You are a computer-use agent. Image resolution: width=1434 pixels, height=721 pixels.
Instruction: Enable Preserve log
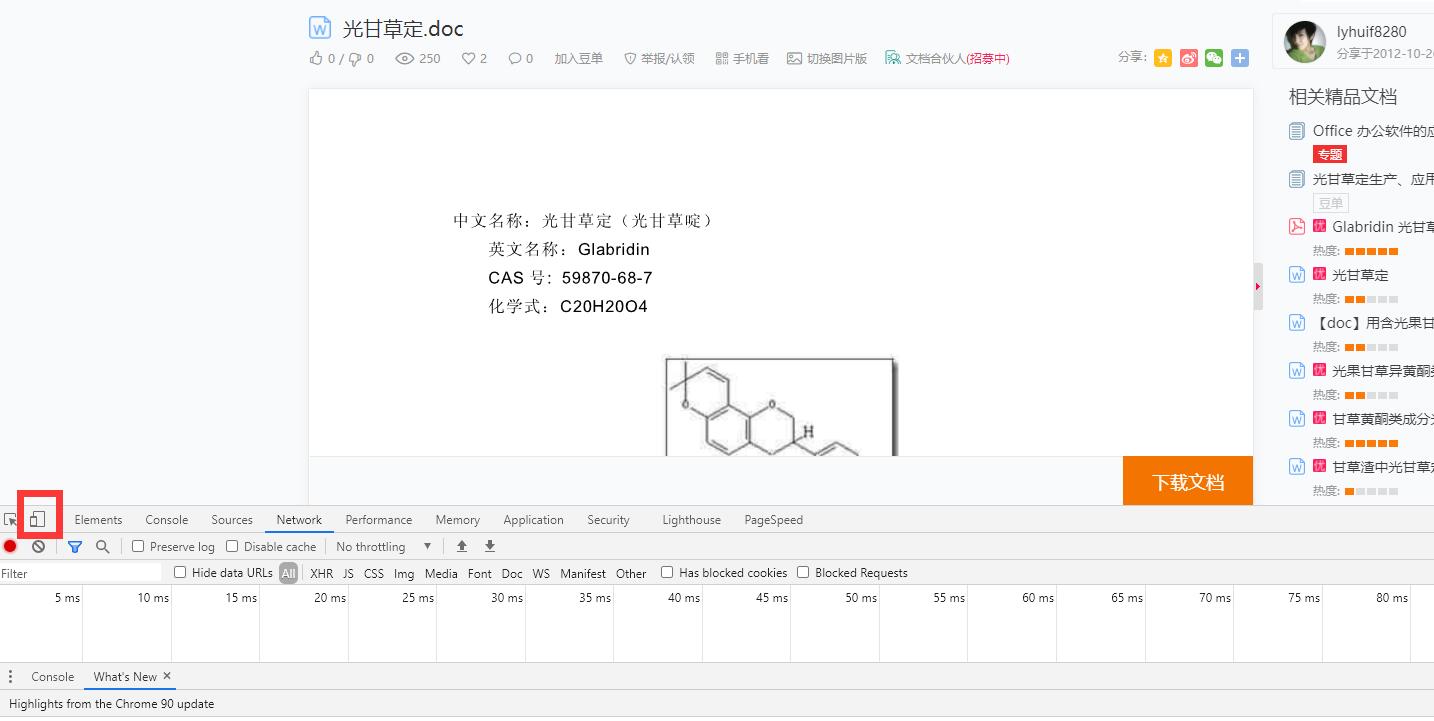point(138,546)
